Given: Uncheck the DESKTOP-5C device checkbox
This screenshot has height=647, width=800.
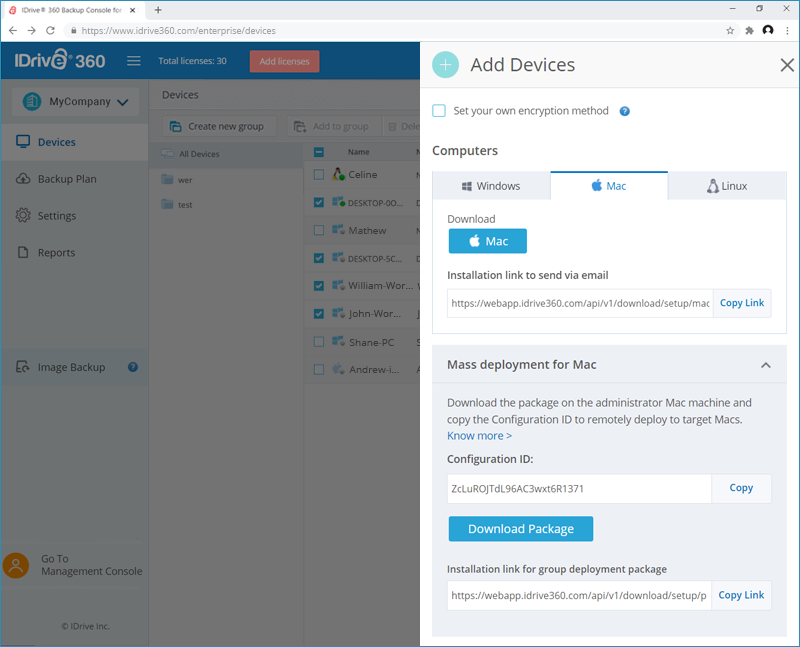Looking at the screenshot, I should pos(319,258).
